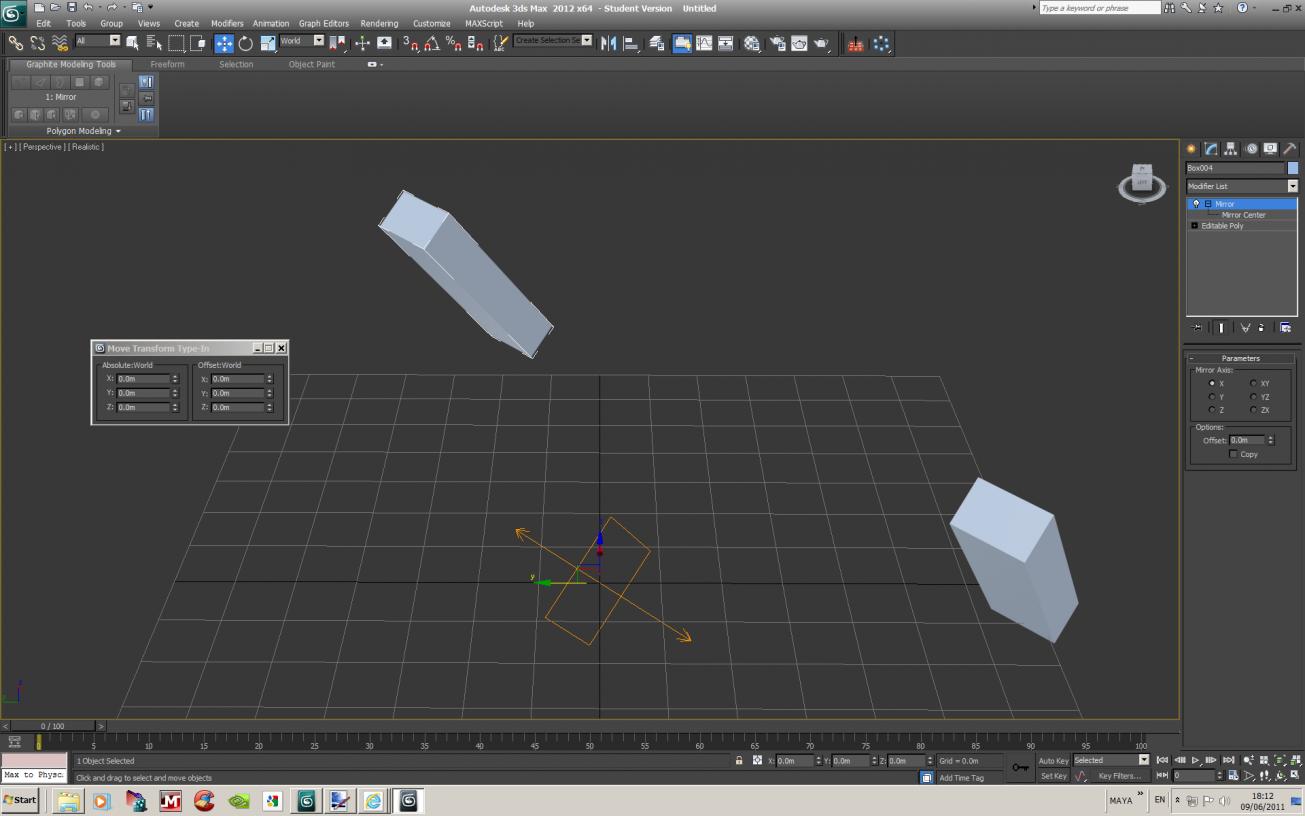Image resolution: width=1305 pixels, height=816 pixels.
Task: Enable the Copy checkbox
Action: pos(1233,454)
